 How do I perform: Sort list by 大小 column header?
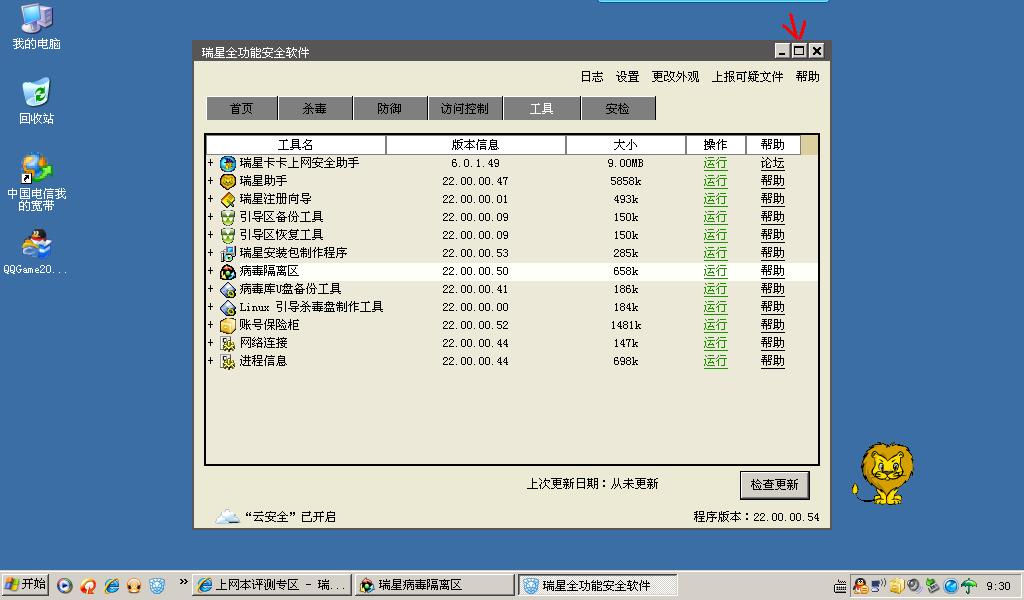626,145
